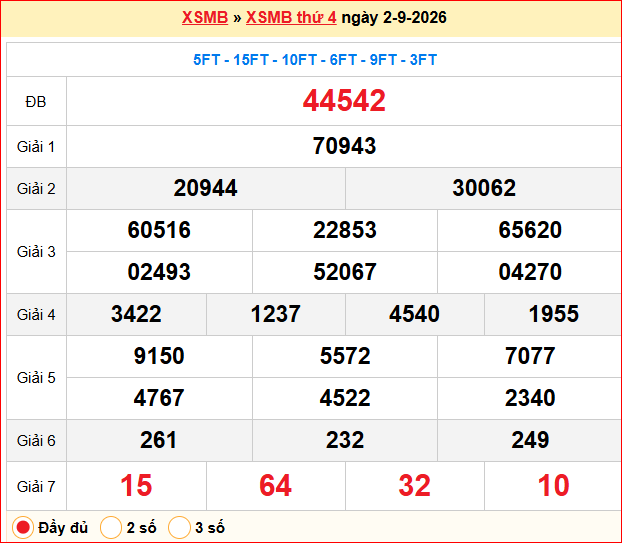This screenshot has height=543, width=622.
Task: Click Giải 6 number 249
Action: point(530,440)
